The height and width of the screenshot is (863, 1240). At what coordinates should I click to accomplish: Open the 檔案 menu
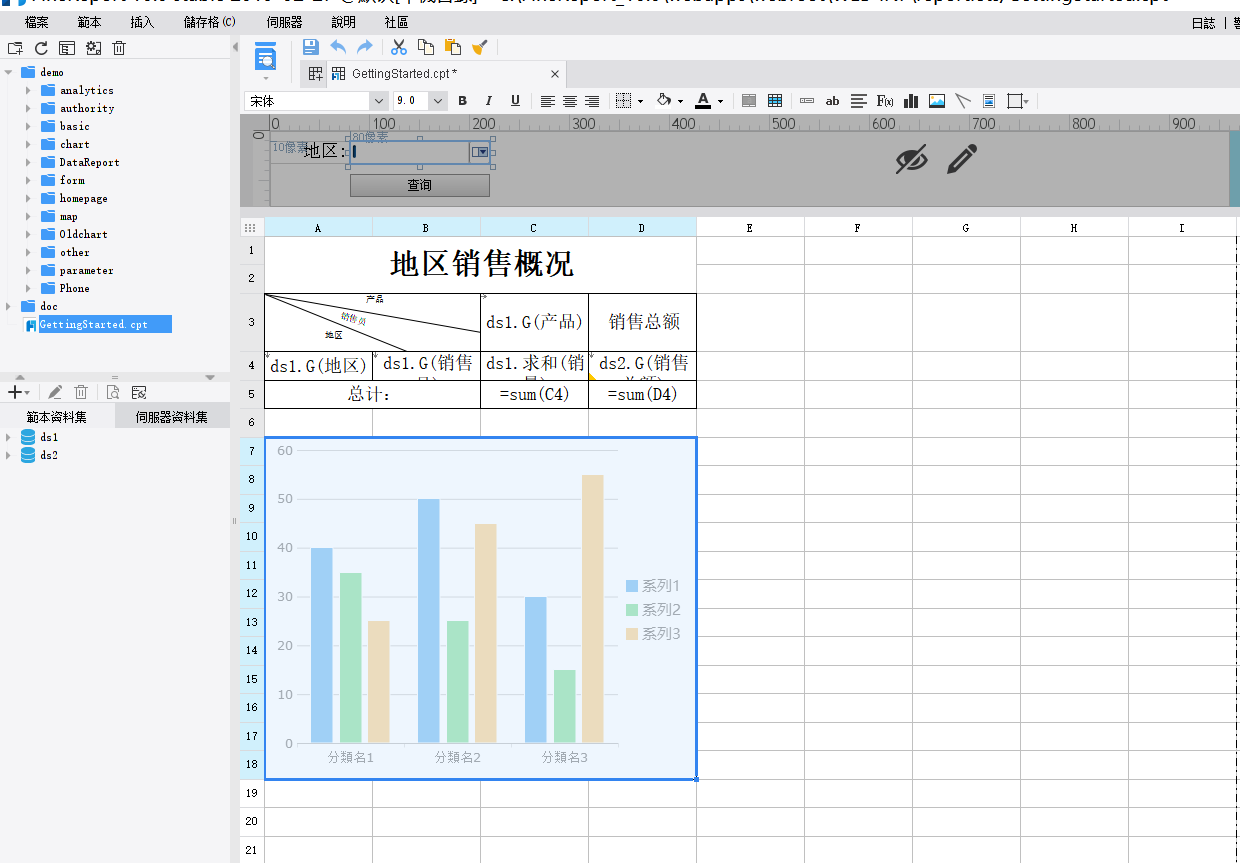click(x=37, y=22)
